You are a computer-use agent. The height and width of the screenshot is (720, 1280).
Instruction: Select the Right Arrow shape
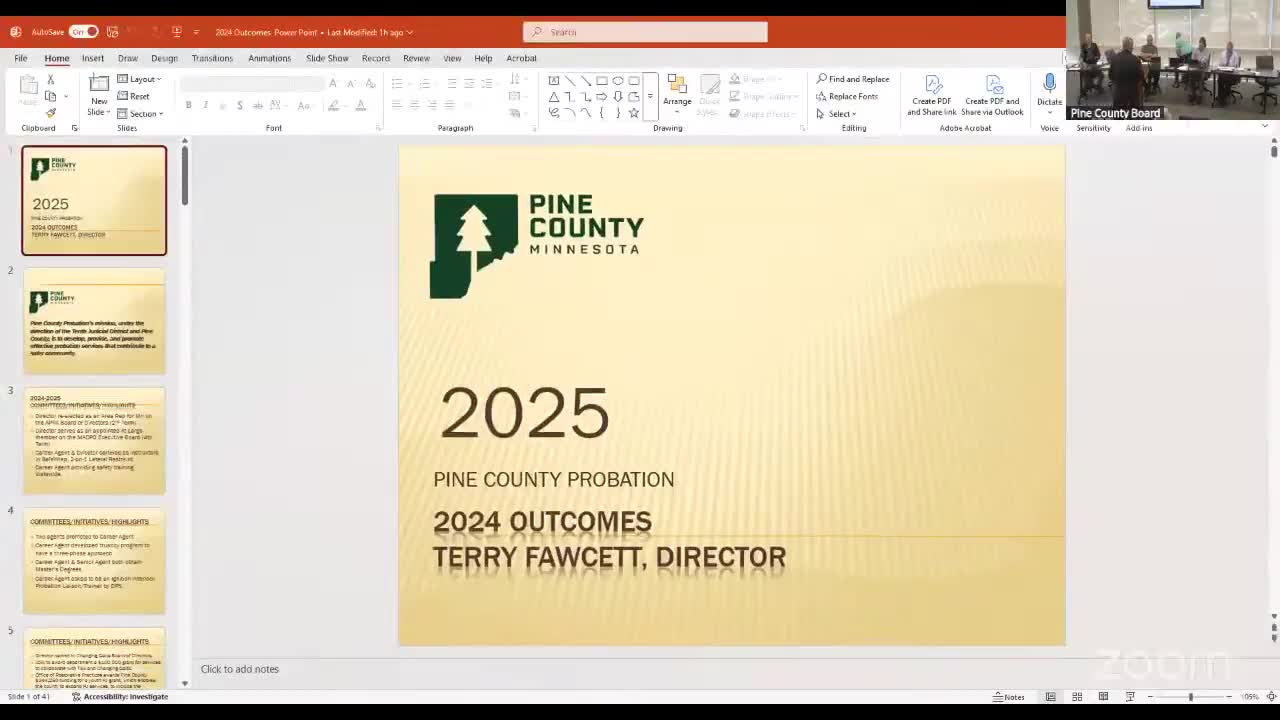click(x=602, y=96)
